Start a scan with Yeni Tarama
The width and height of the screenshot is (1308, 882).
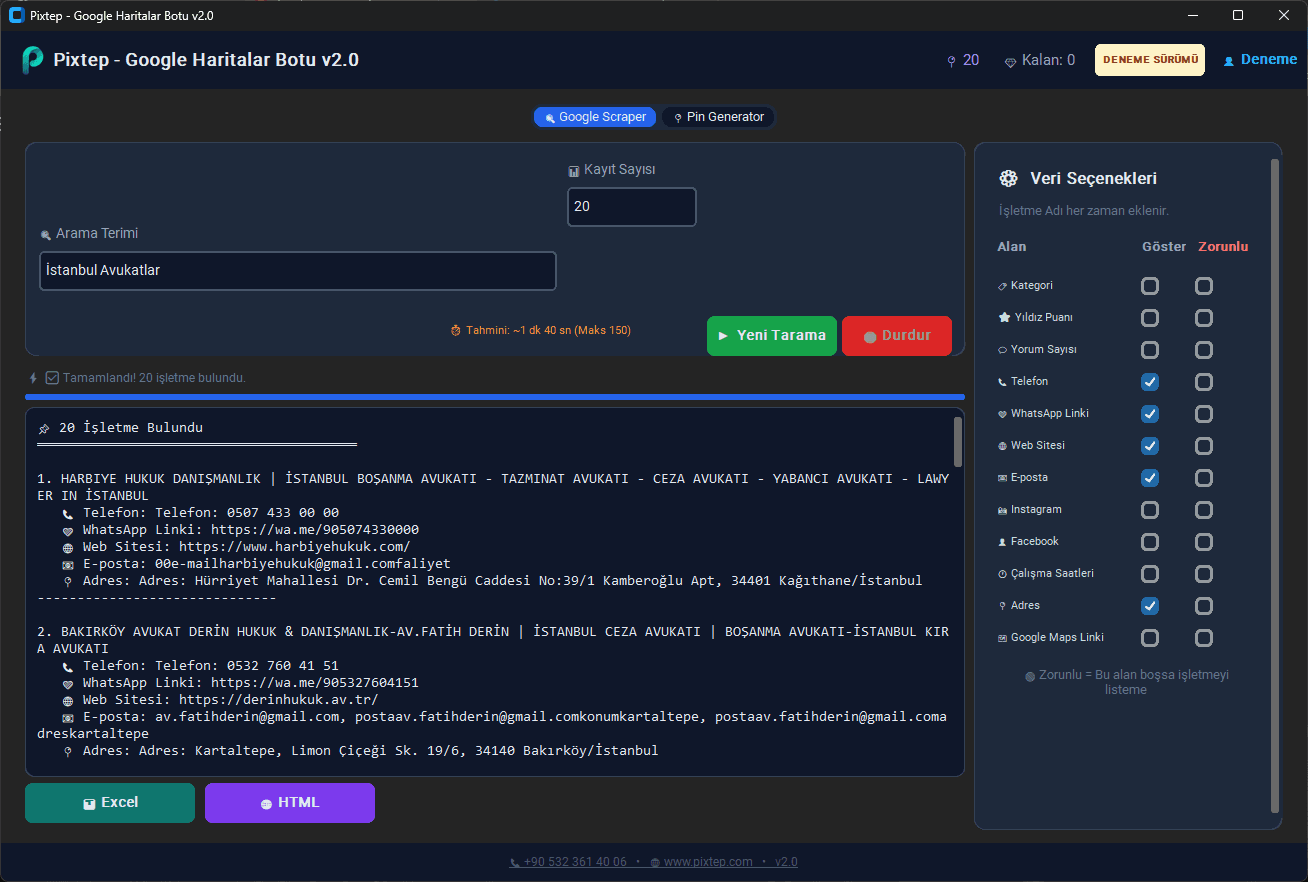click(772, 336)
